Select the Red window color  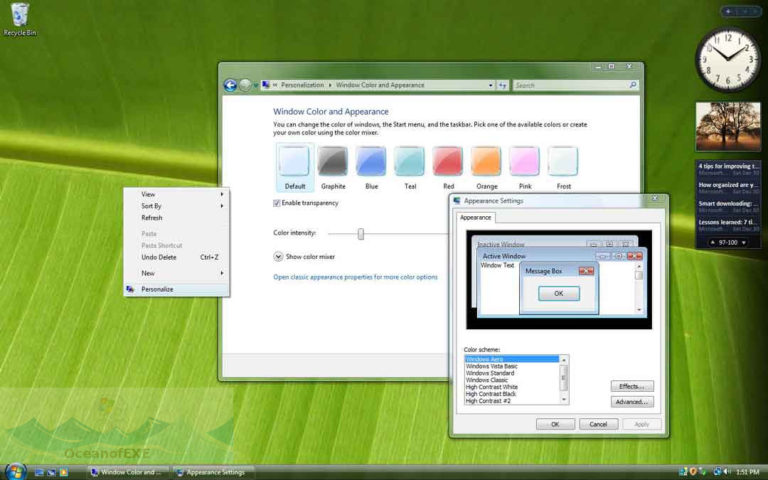pos(448,168)
